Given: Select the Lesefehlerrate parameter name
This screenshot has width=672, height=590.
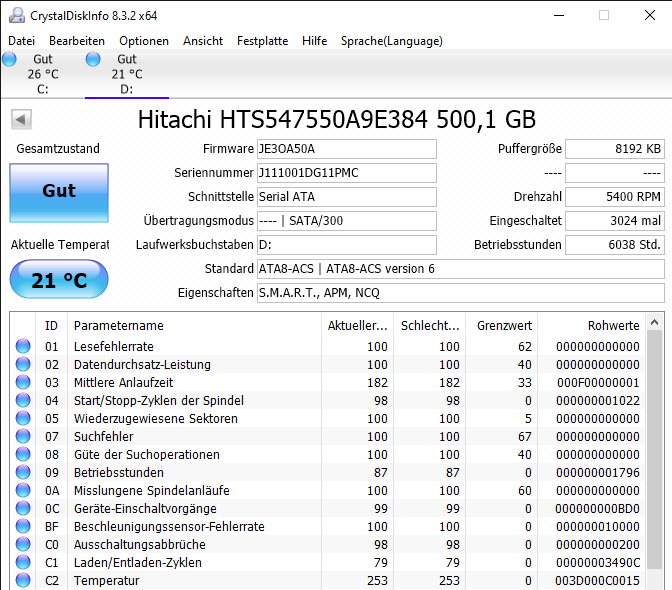Looking at the screenshot, I should coord(114,347).
